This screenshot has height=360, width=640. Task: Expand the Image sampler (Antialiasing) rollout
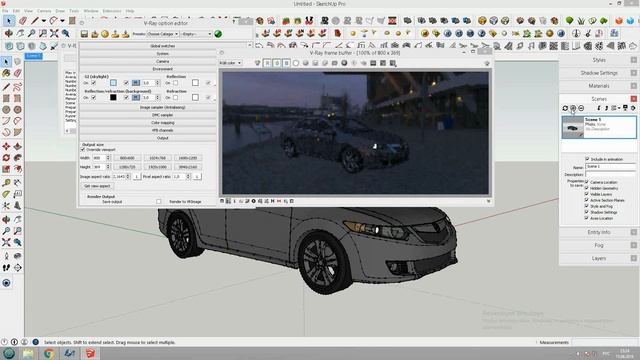162,107
